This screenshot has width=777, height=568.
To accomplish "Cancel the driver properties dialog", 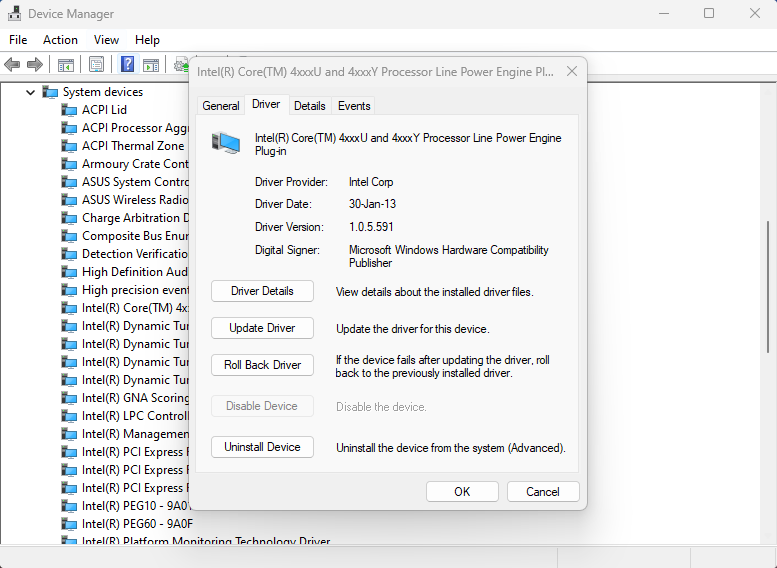I will pyautogui.click(x=543, y=491).
